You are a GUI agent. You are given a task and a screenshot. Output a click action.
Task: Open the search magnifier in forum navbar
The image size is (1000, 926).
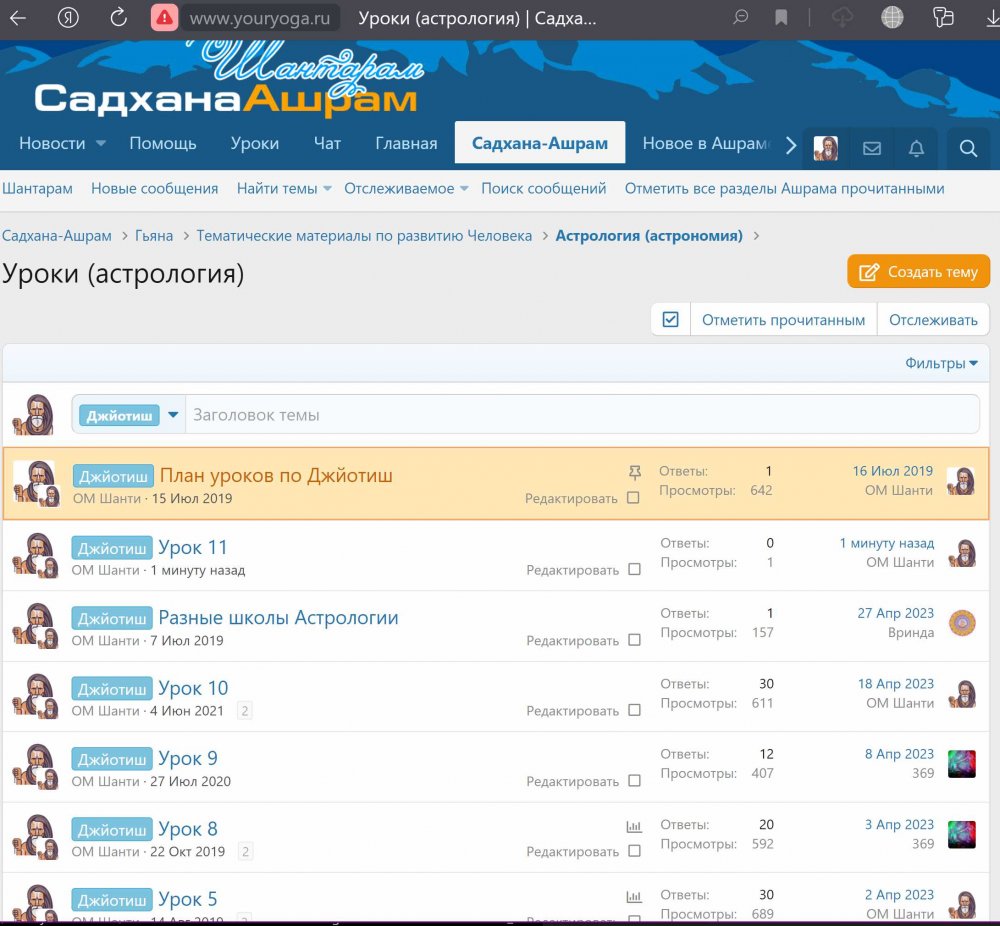coord(967,148)
